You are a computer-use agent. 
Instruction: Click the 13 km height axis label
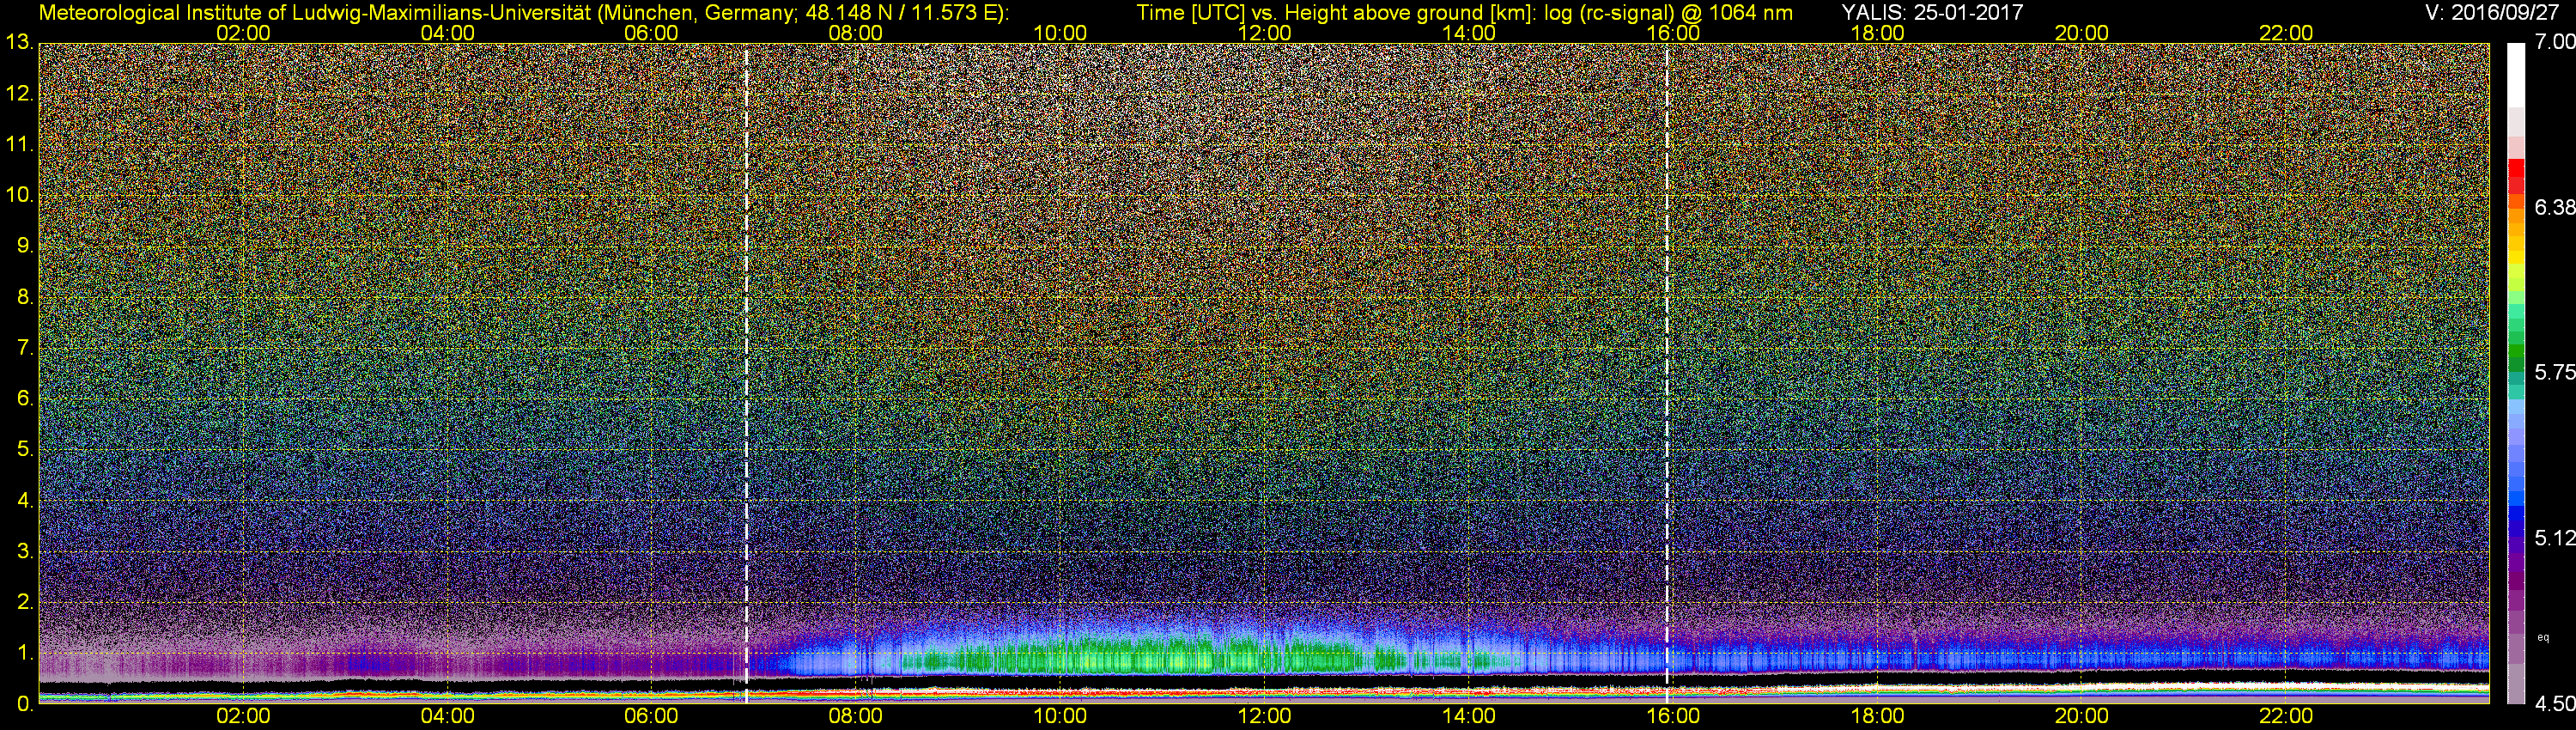pyautogui.click(x=19, y=42)
